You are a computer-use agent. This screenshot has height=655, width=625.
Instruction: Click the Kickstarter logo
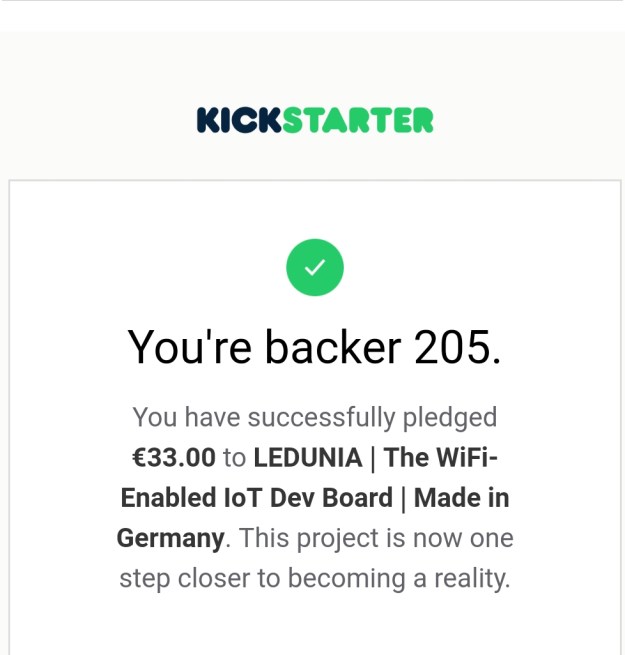pos(315,120)
